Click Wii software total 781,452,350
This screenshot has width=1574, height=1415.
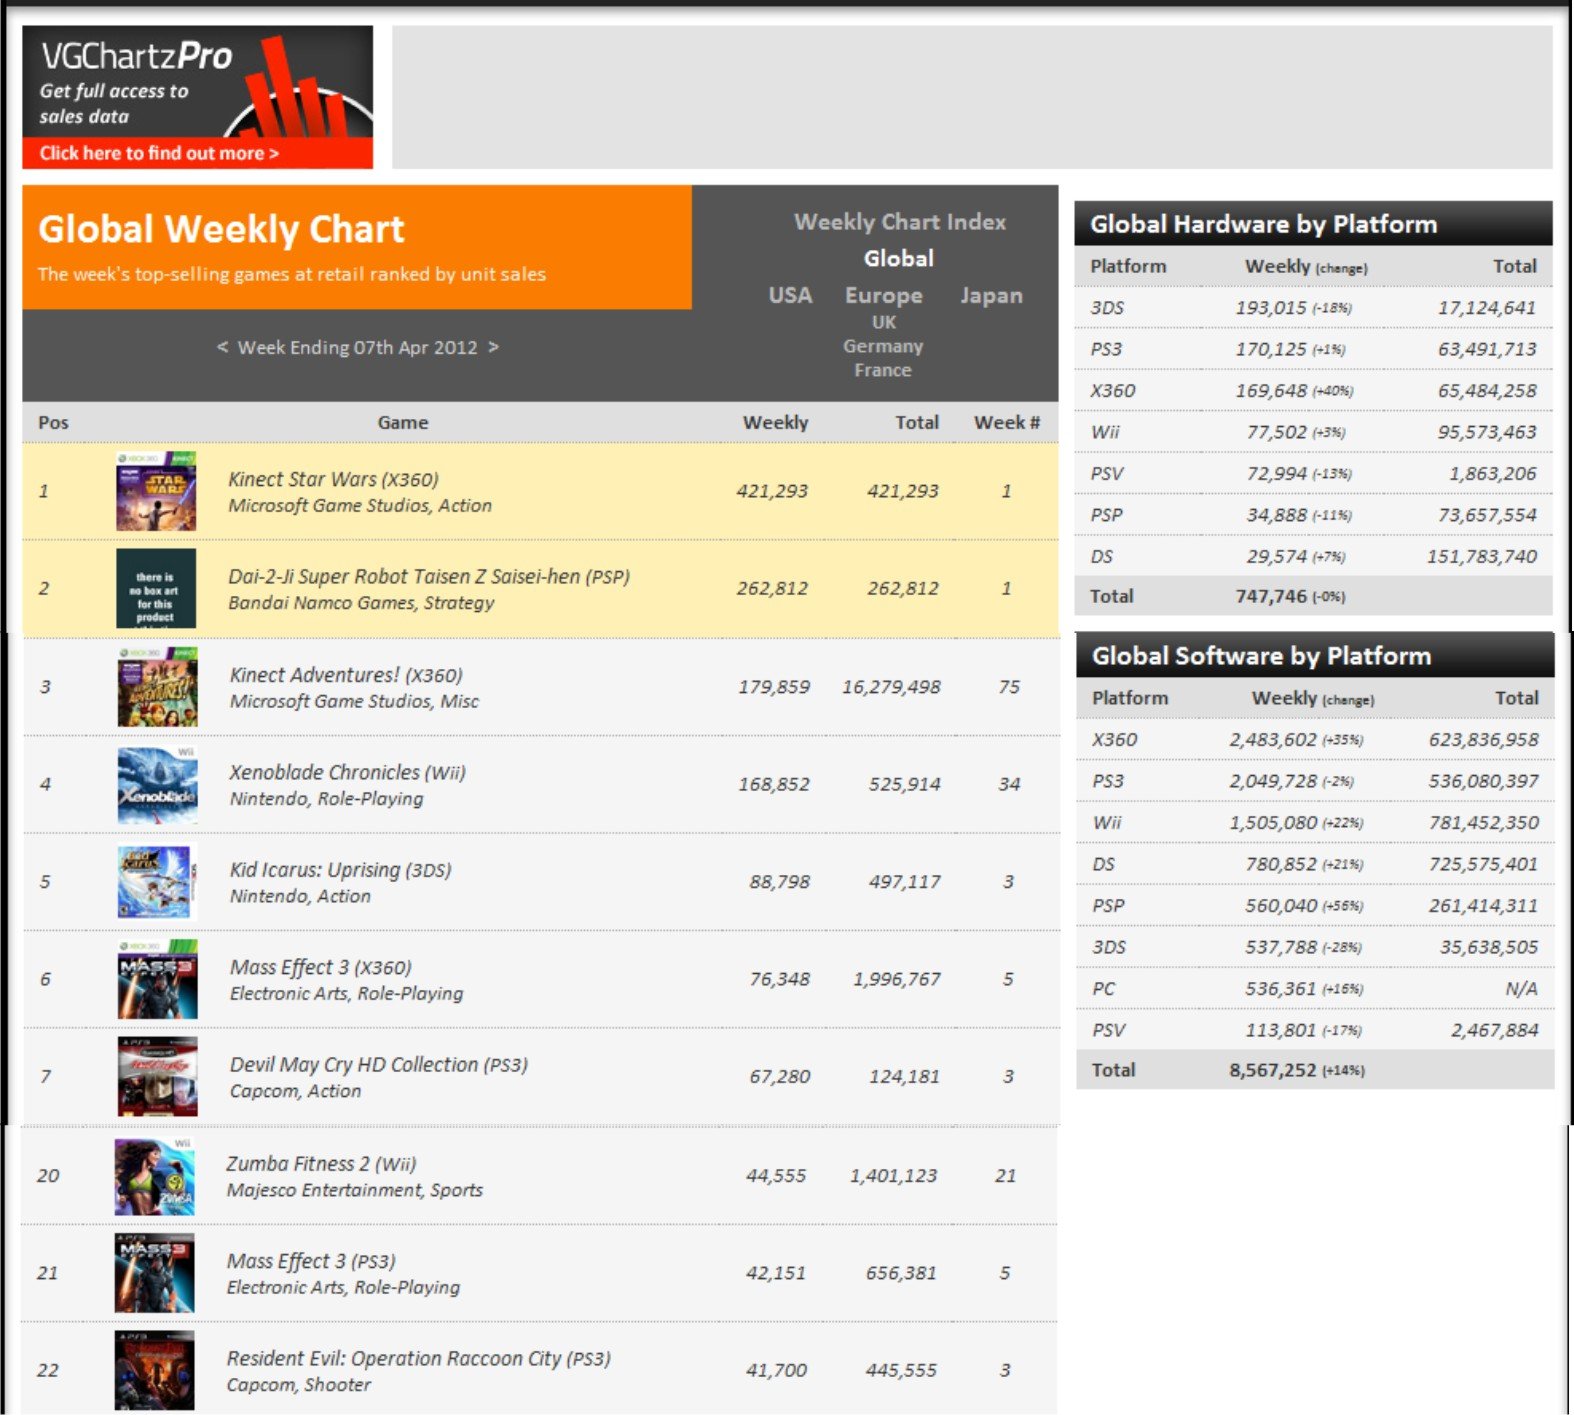coord(1484,823)
